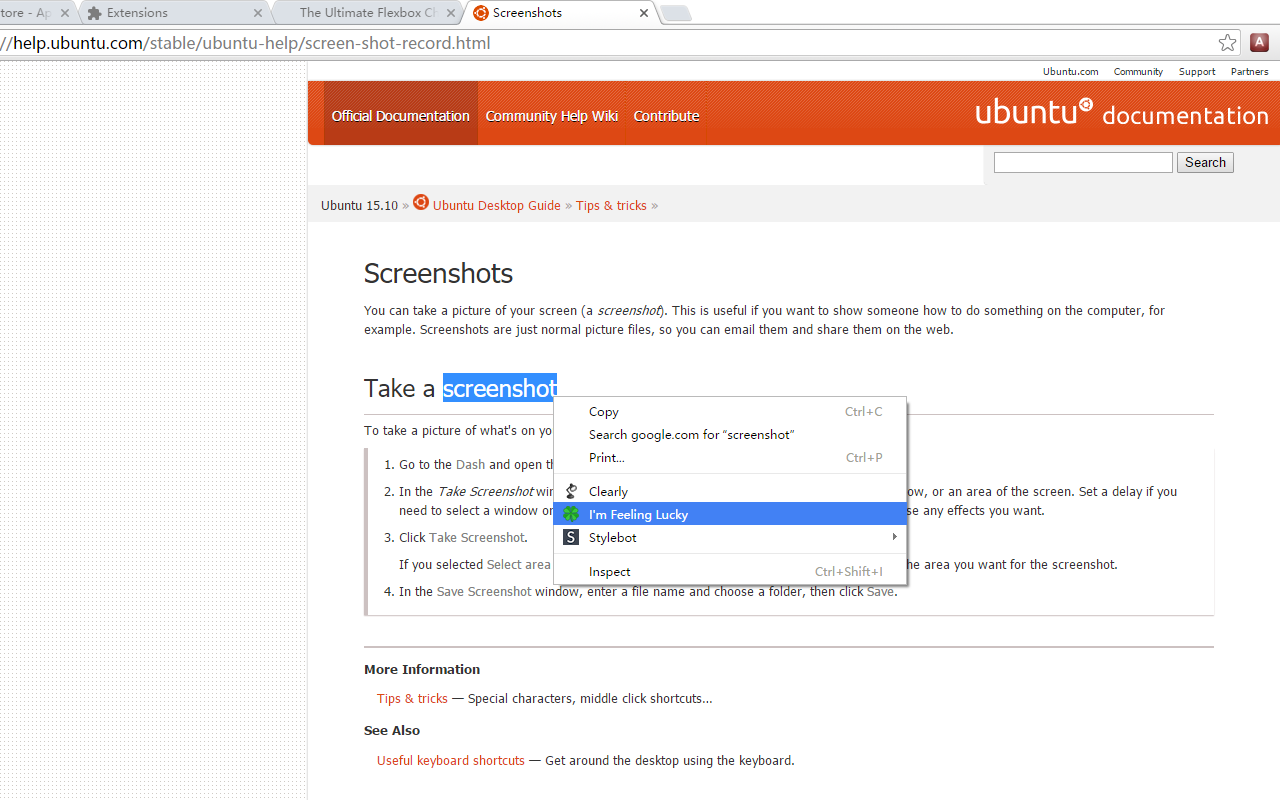The width and height of the screenshot is (1280, 800).
Task: Click the green clover I'm Feeling Lucky icon
Action: pos(571,514)
